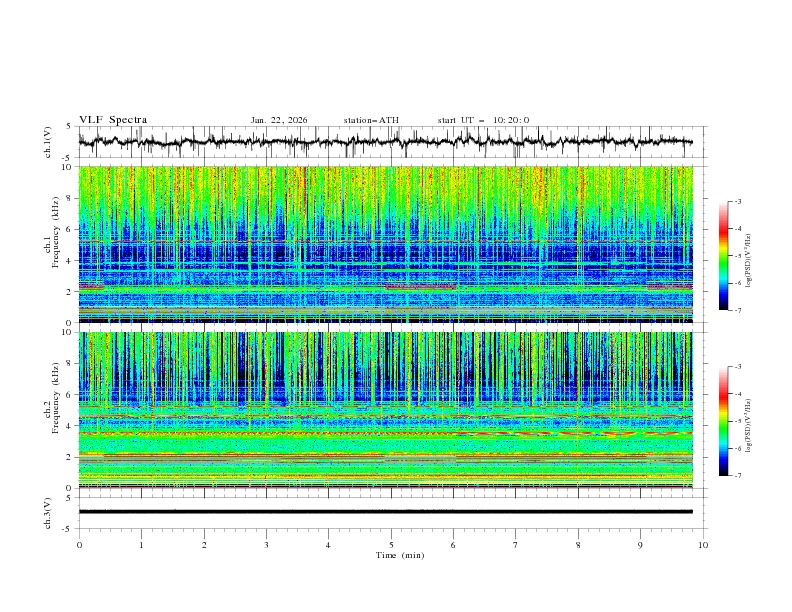This screenshot has width=792, height=612.
Task: Click time axis tick label "0"
Action: click(x=79, y=545)
